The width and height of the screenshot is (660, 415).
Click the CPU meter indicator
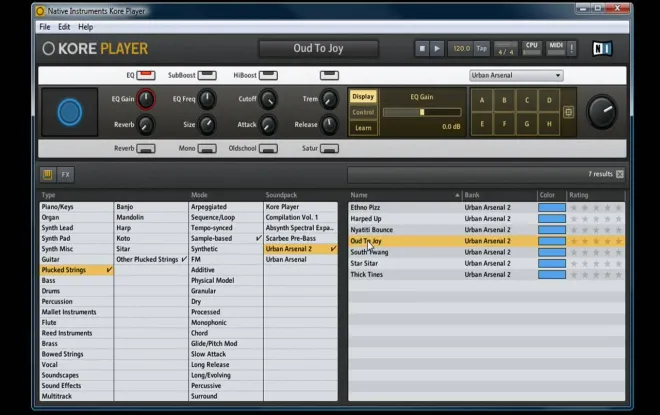point(532,48)
